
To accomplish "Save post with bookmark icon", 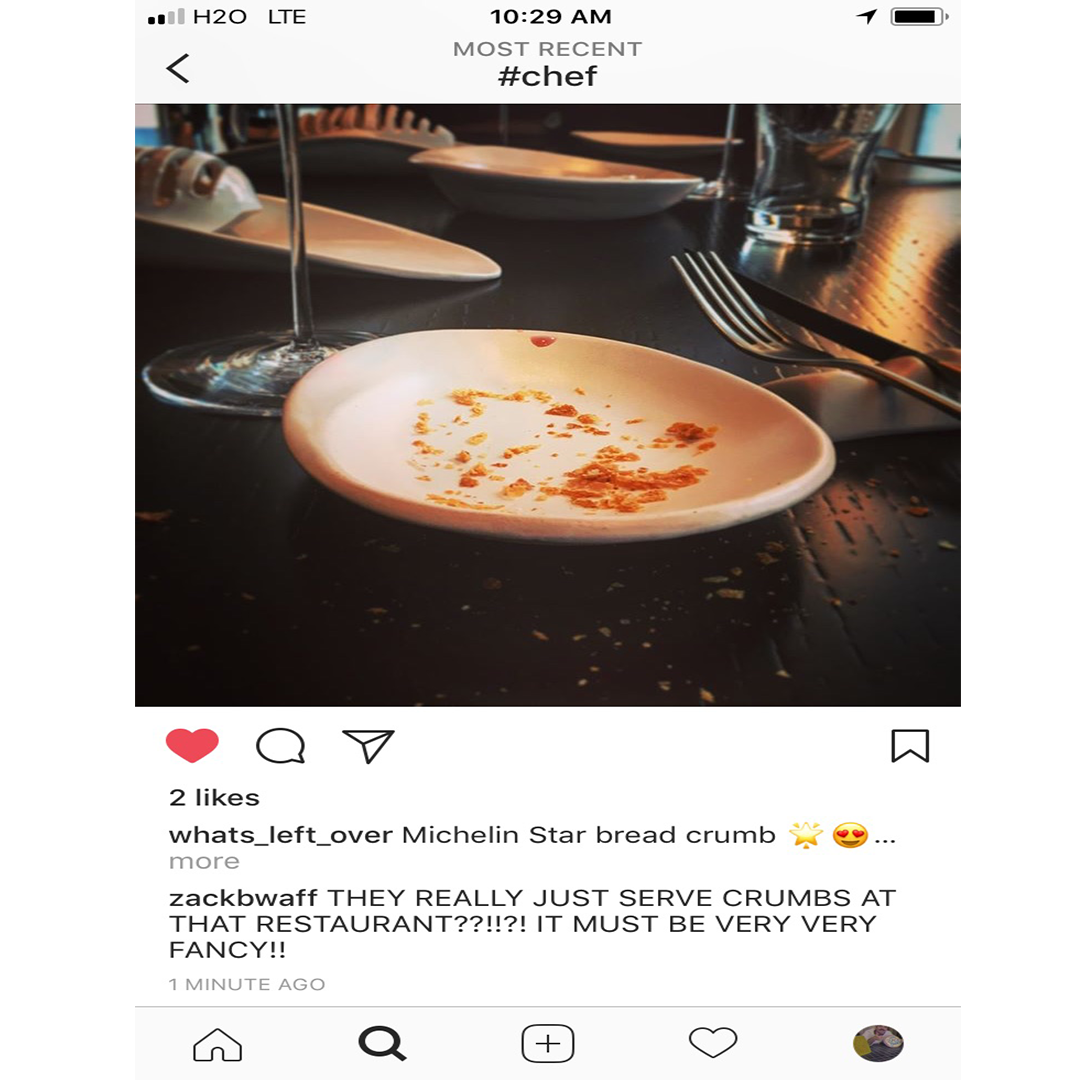I will coord(910,746).
